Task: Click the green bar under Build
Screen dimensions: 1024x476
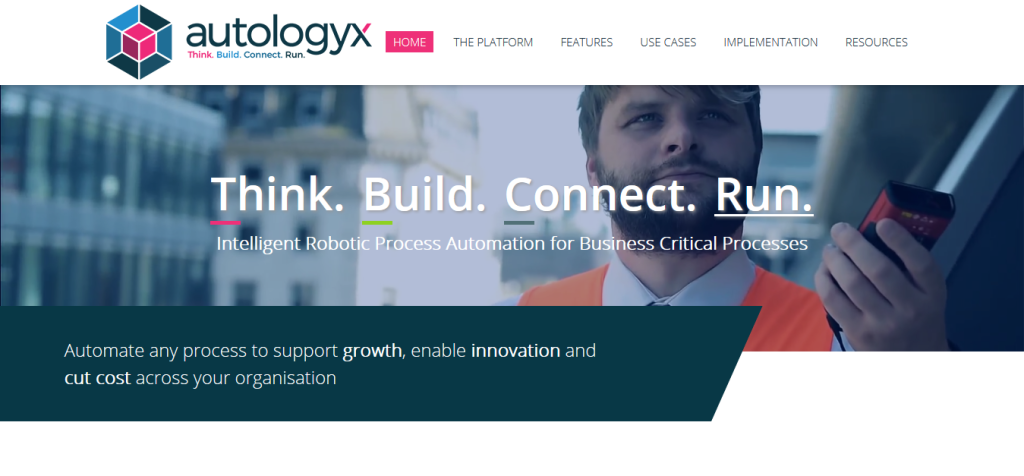Action: tap(377, 223)
